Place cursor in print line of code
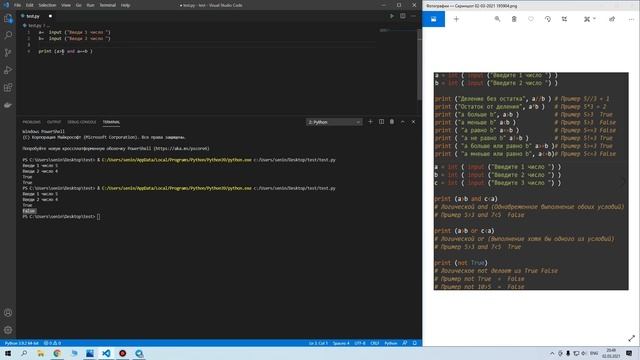This screenshot has width=640, height=360. tap(65, 51)
